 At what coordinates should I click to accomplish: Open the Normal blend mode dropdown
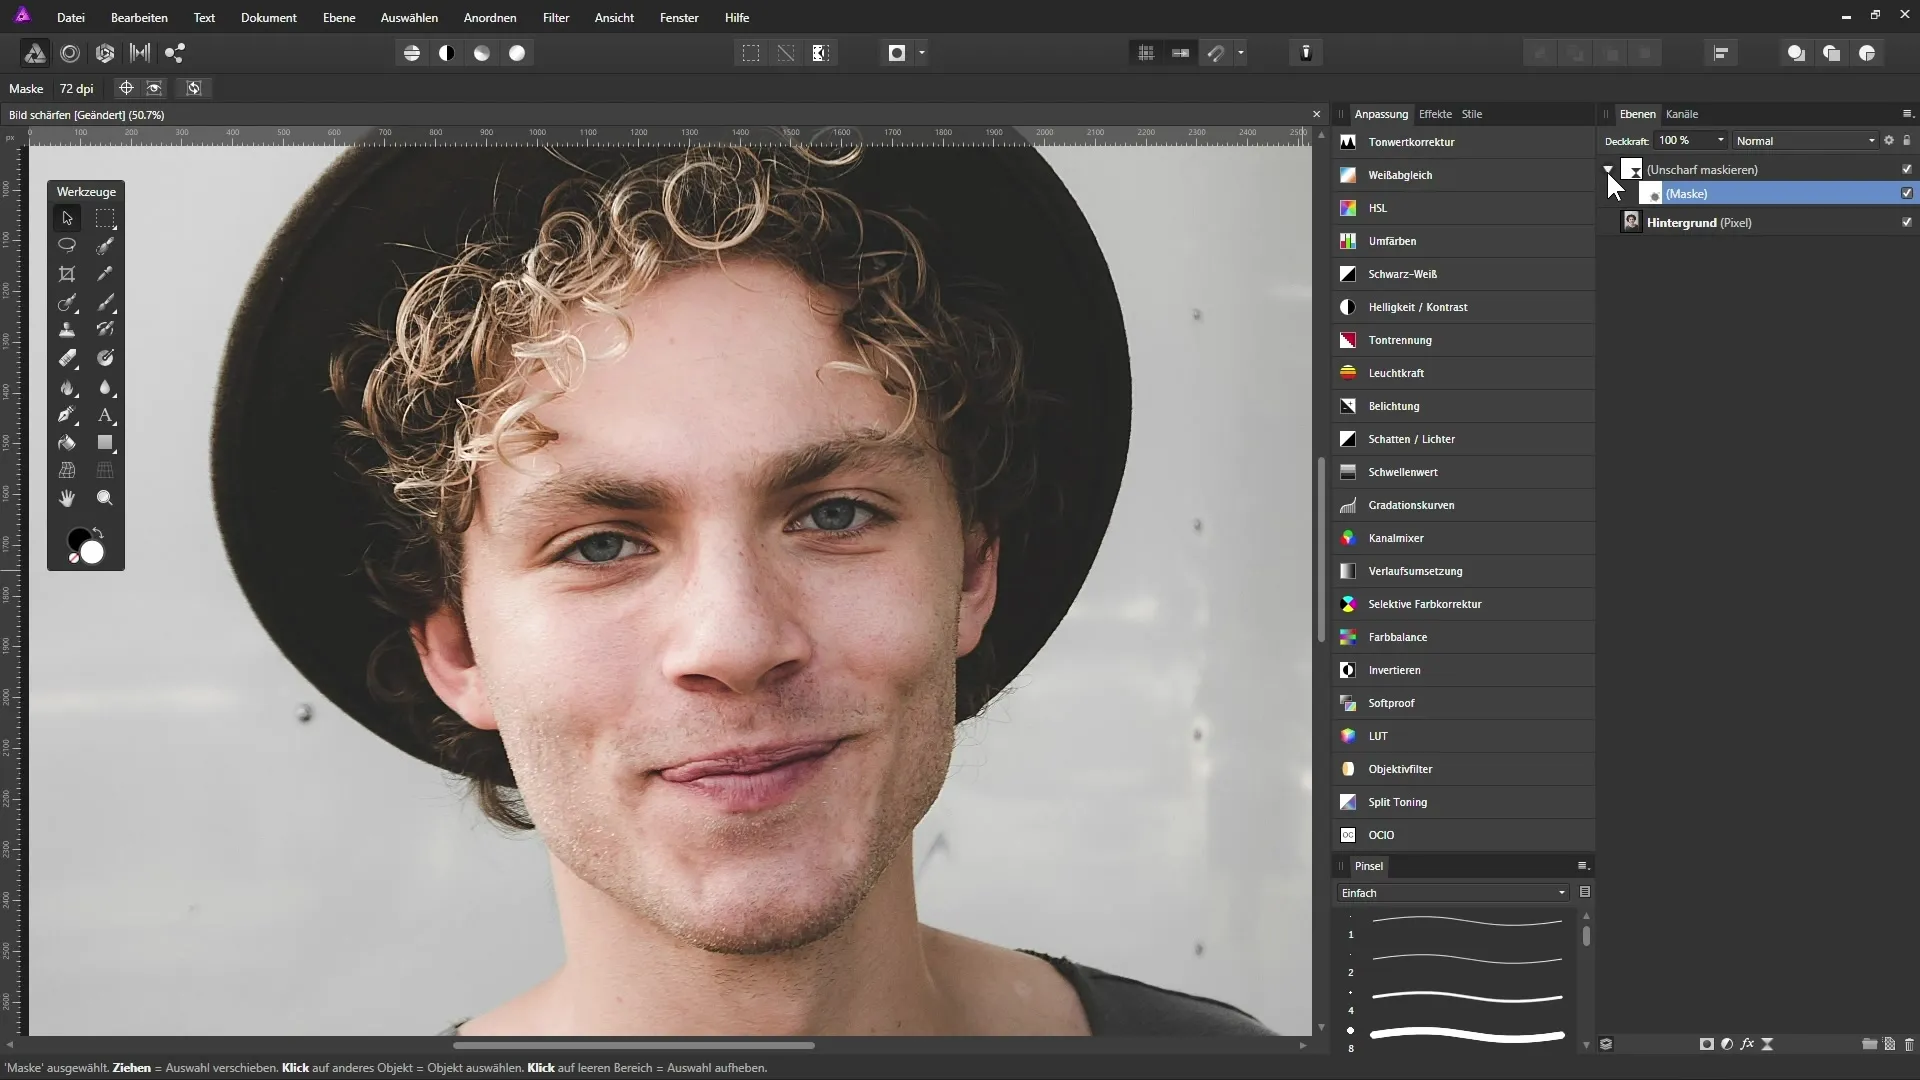point(1805,141)
